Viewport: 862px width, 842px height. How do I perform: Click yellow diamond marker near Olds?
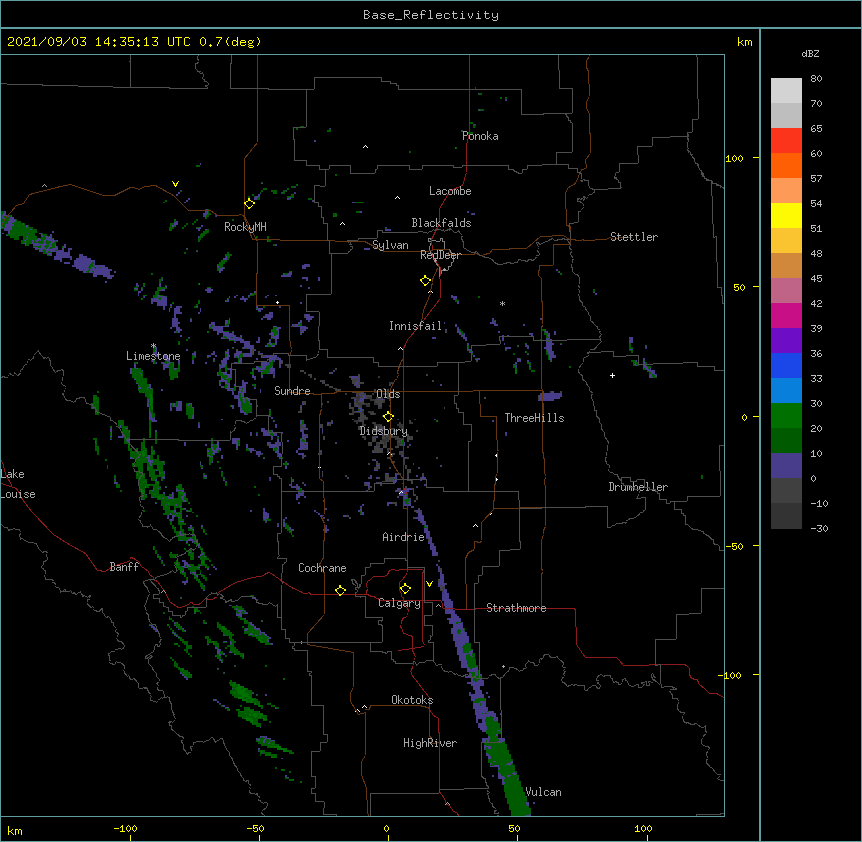(x=388, y=417)
